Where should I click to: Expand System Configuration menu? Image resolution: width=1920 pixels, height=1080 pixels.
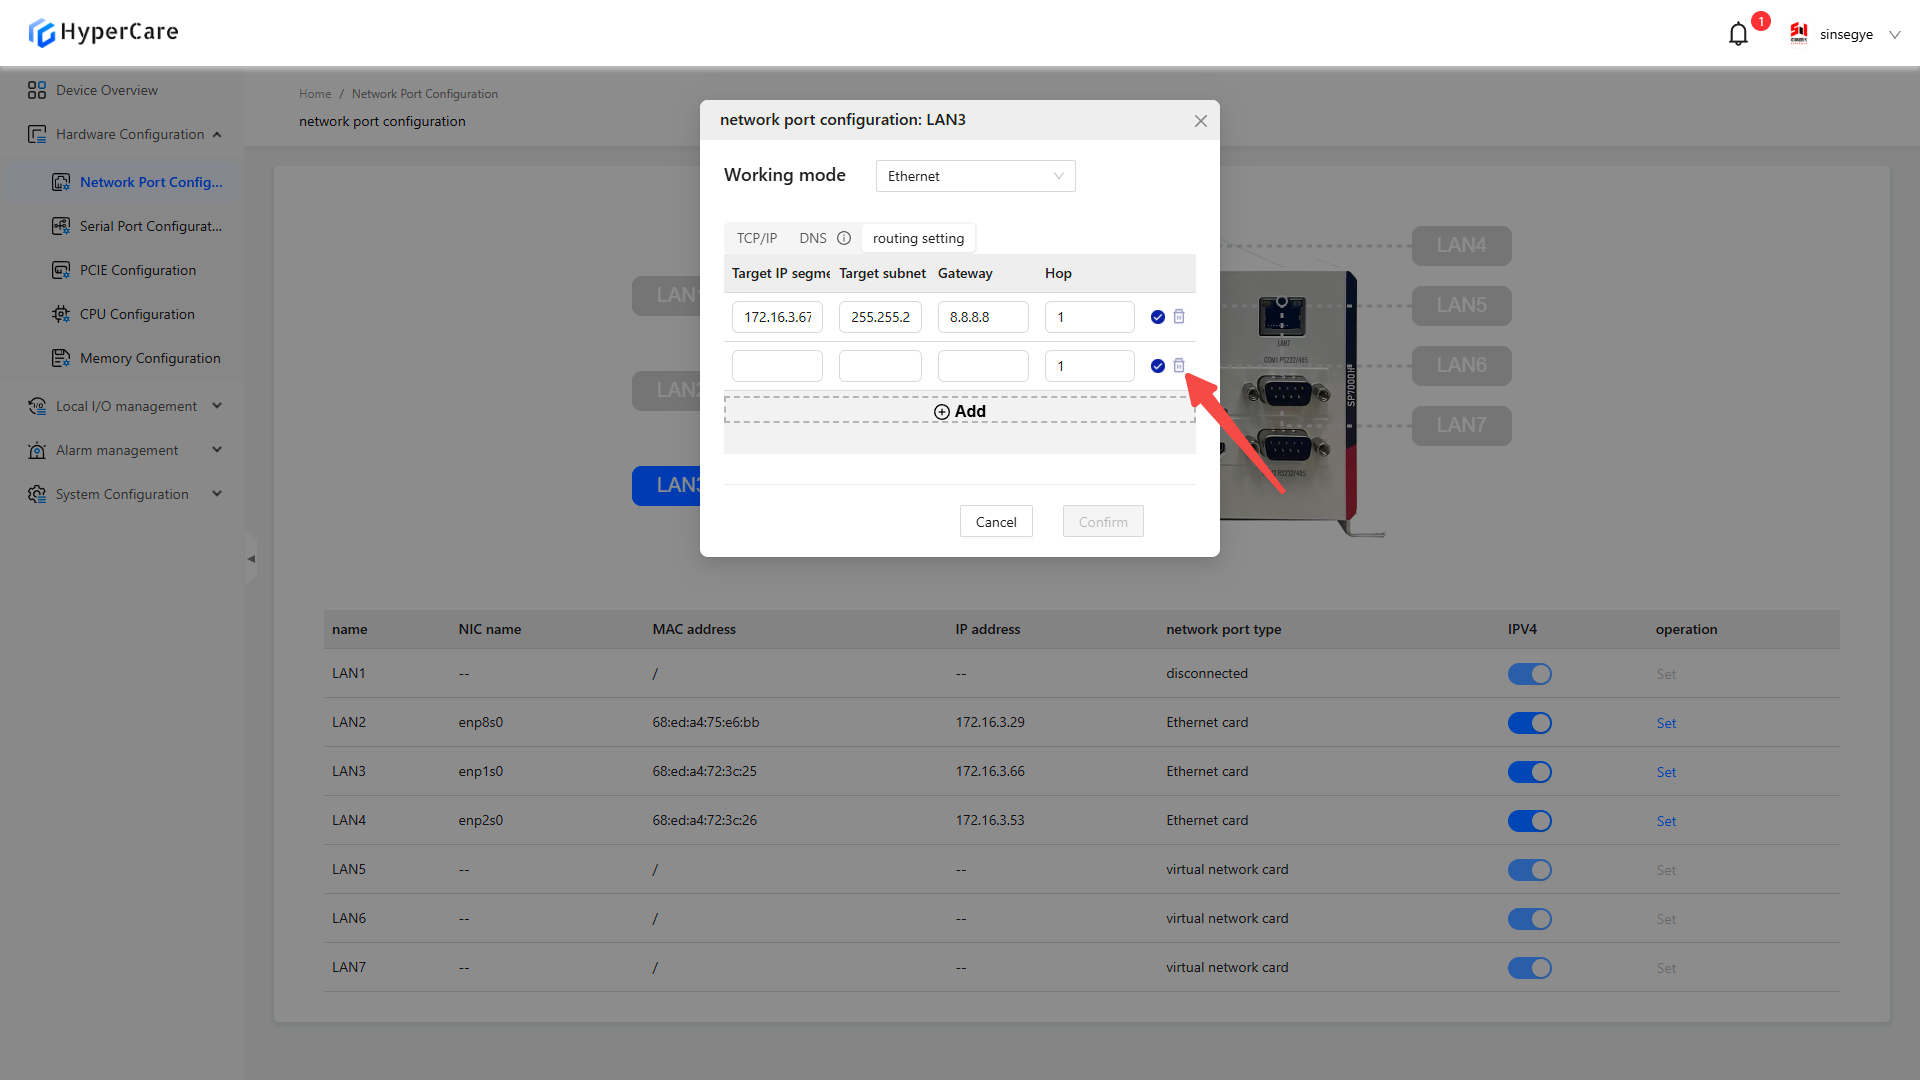pos(124,494)
